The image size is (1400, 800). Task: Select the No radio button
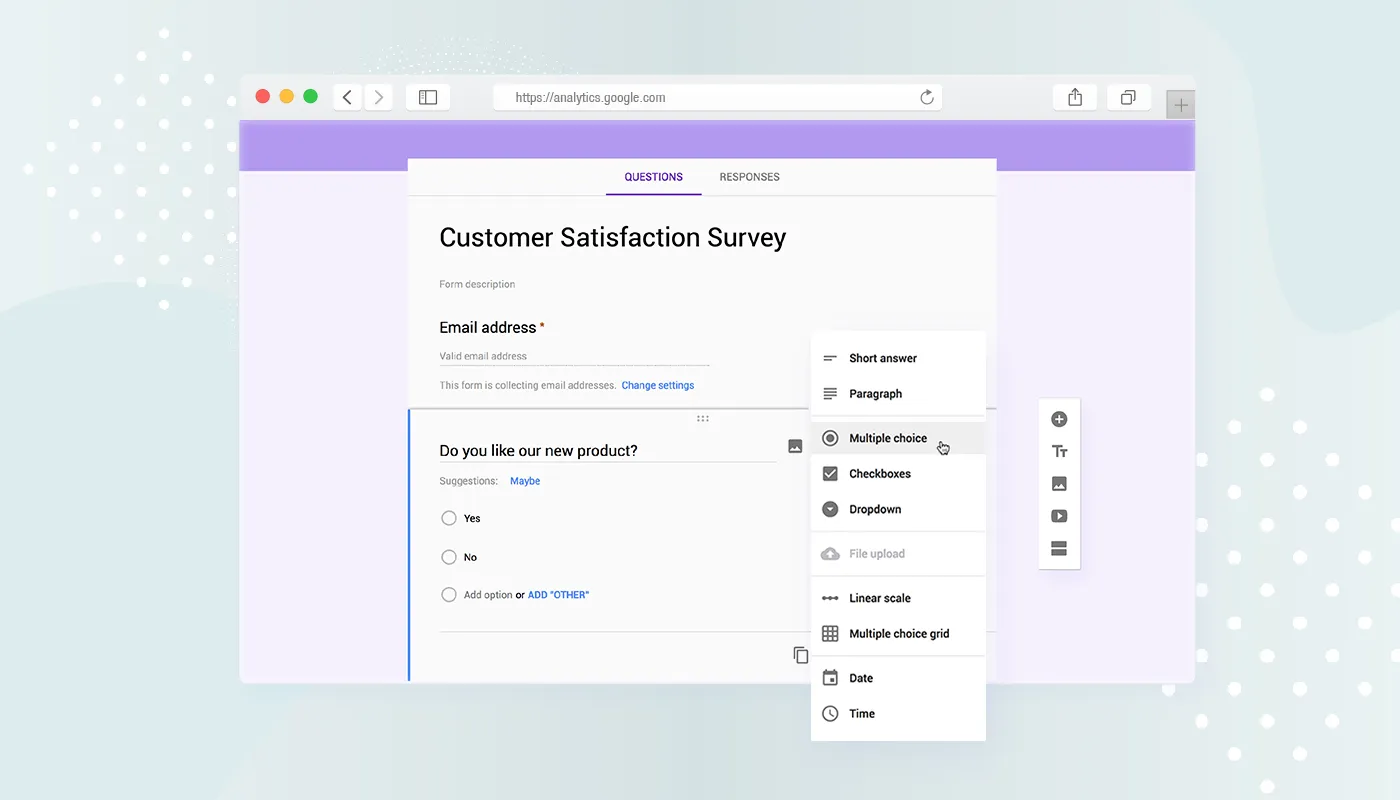(x=450, y=557)
